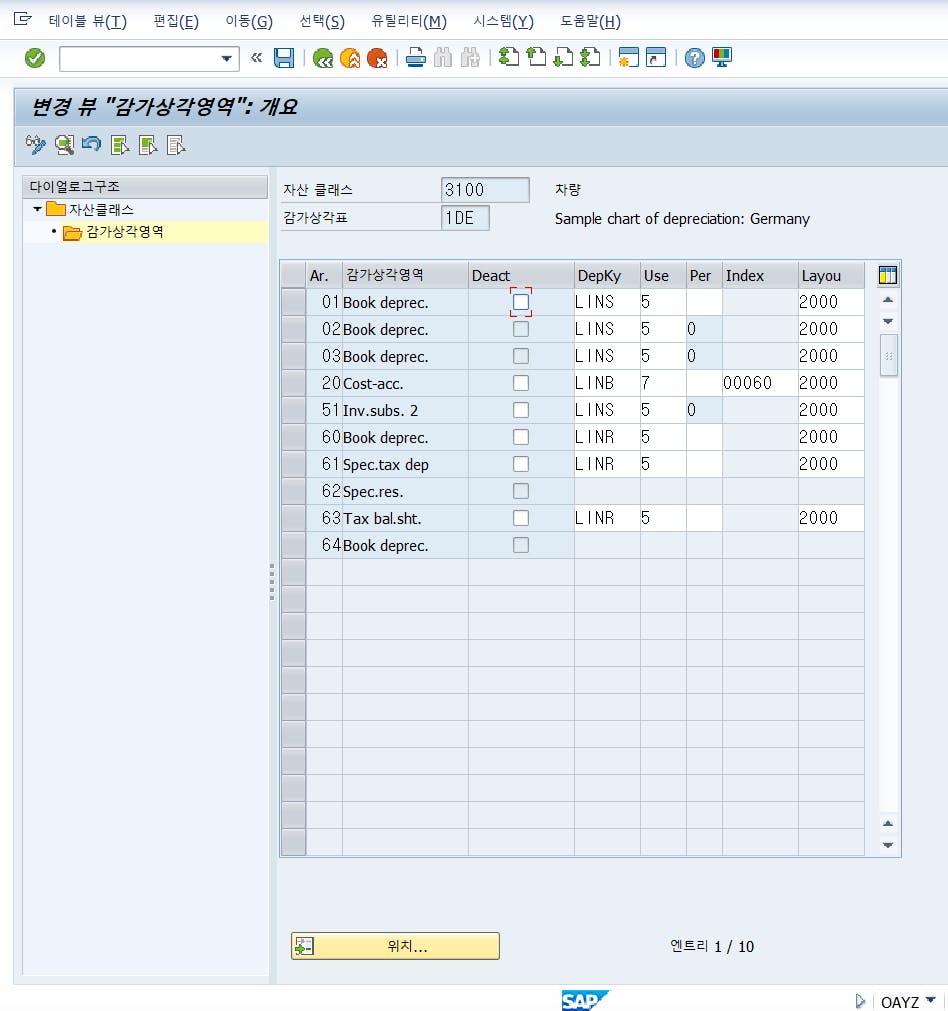
Task: Click the Deact column header
Action: pyautogui.click(x=521, y=275)
